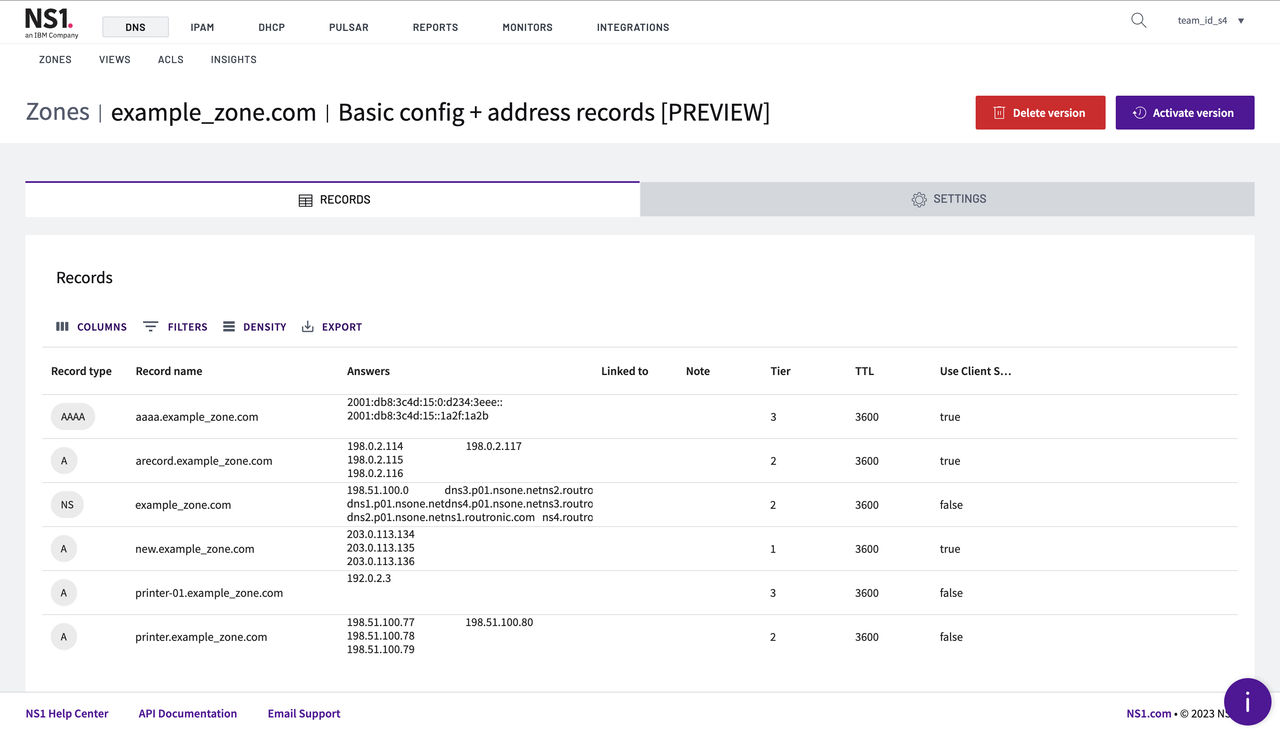This screenshot has height=734, width=1280.
Task: Click answer 2001:db8:3c4d:15::1a2f:1a2b
Action: [x=418, y=416]
